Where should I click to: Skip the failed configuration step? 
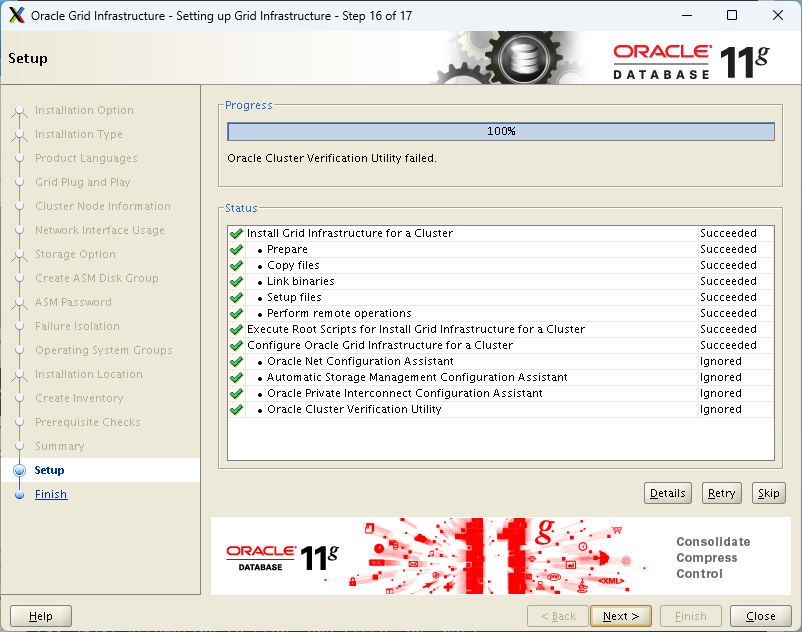point(768,493)
